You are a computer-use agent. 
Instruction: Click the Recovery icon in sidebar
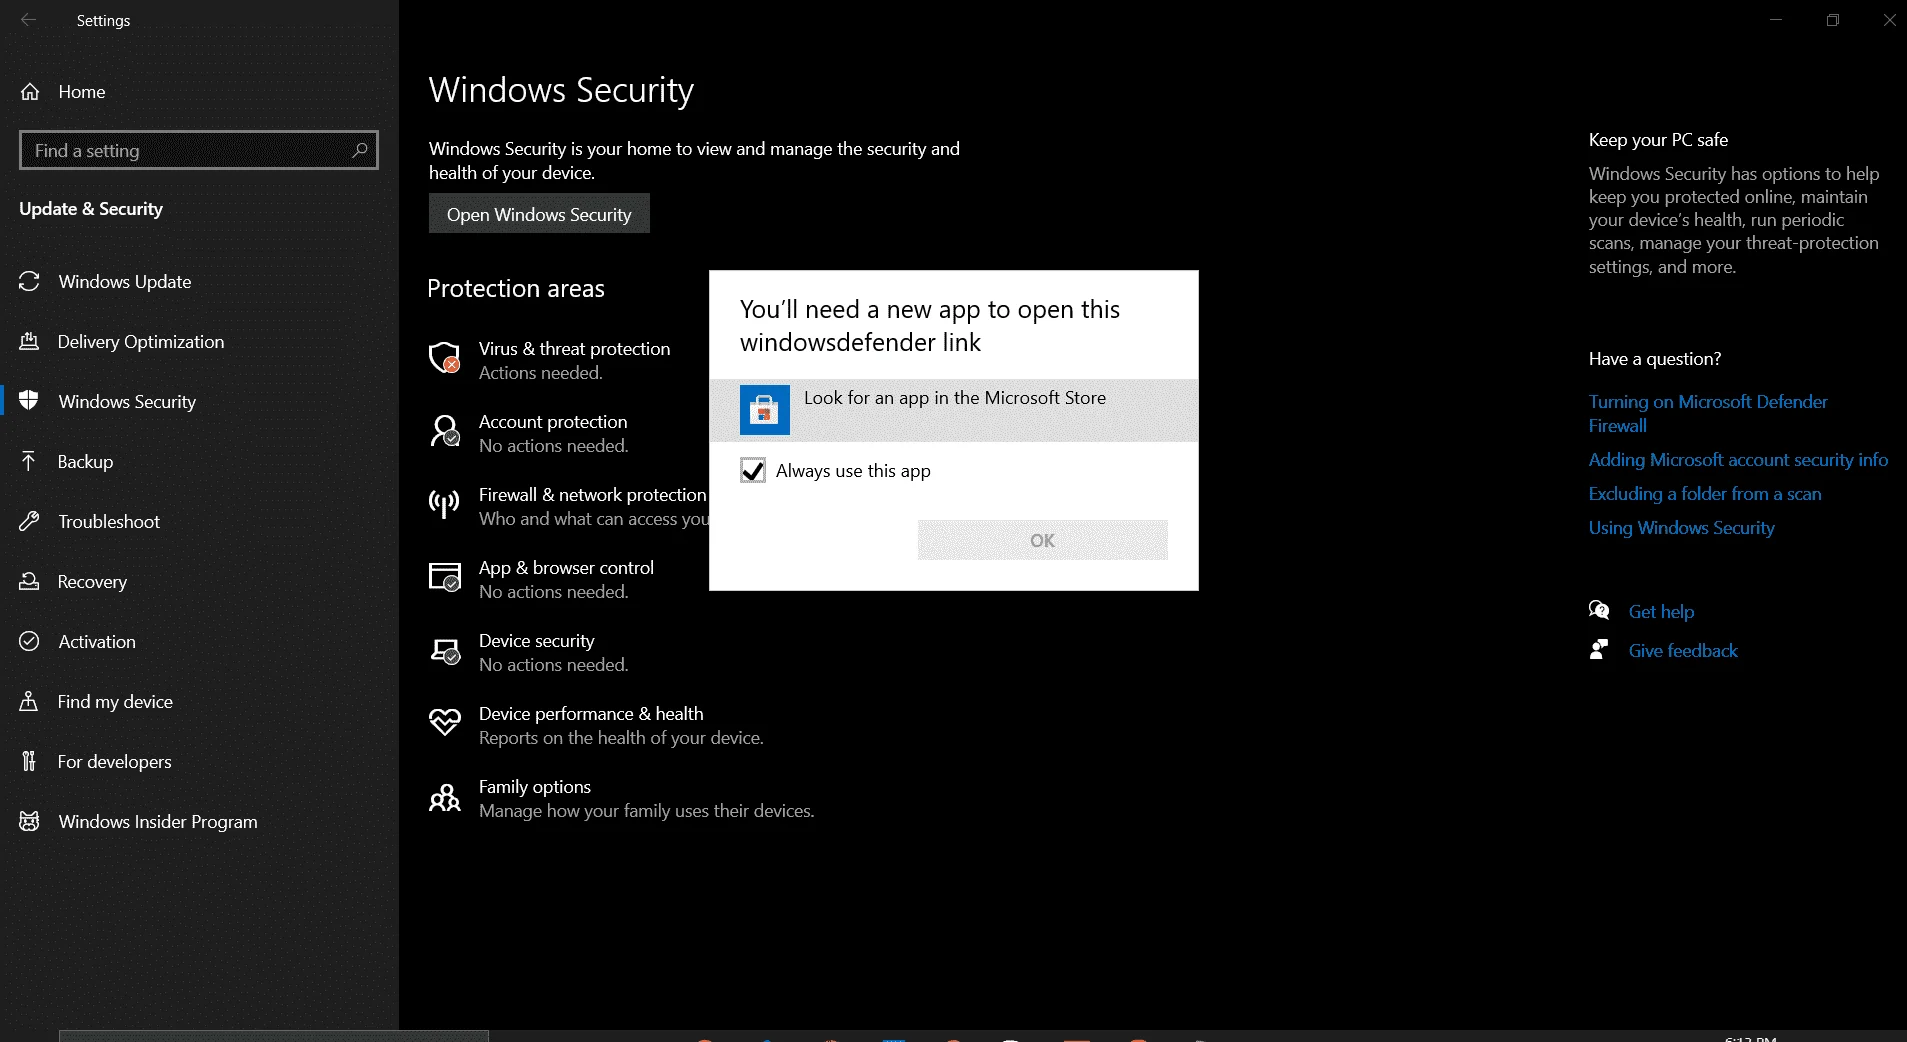click(x=30, y=582)
